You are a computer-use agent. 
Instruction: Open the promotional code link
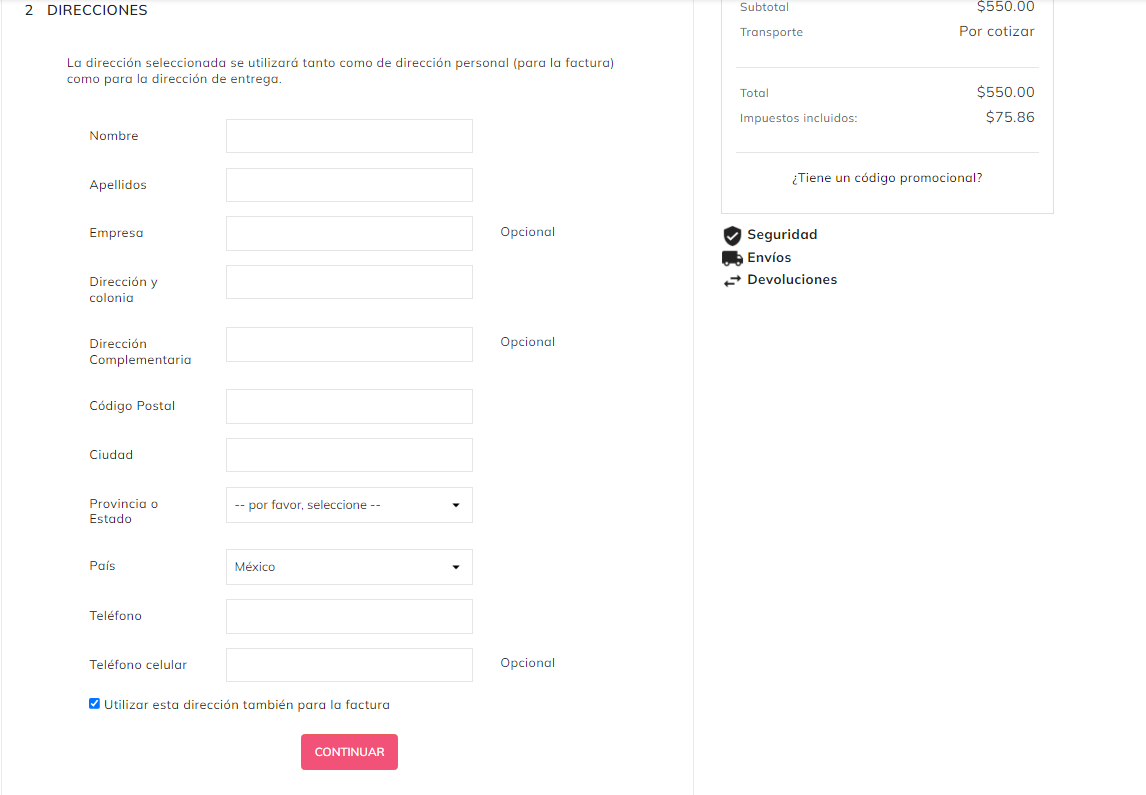[x=887, y=178]
